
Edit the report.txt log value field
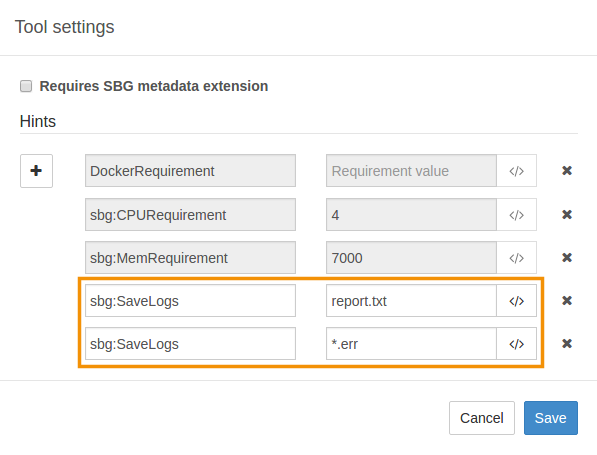tap(411, 301)
